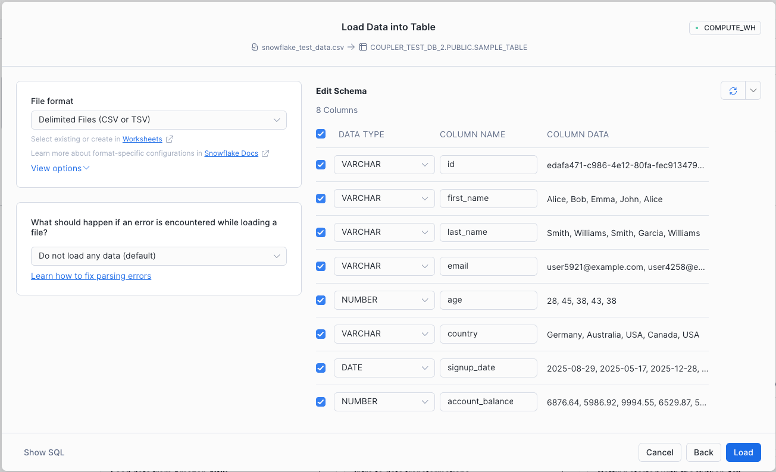This screenshot has width=776, height=472.
Task: Click the email column name field
Action: pos(488,266)
